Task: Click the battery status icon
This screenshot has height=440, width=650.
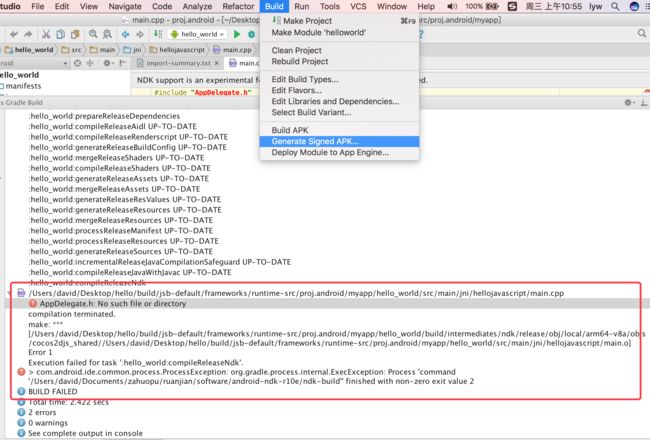Action: 492,6
